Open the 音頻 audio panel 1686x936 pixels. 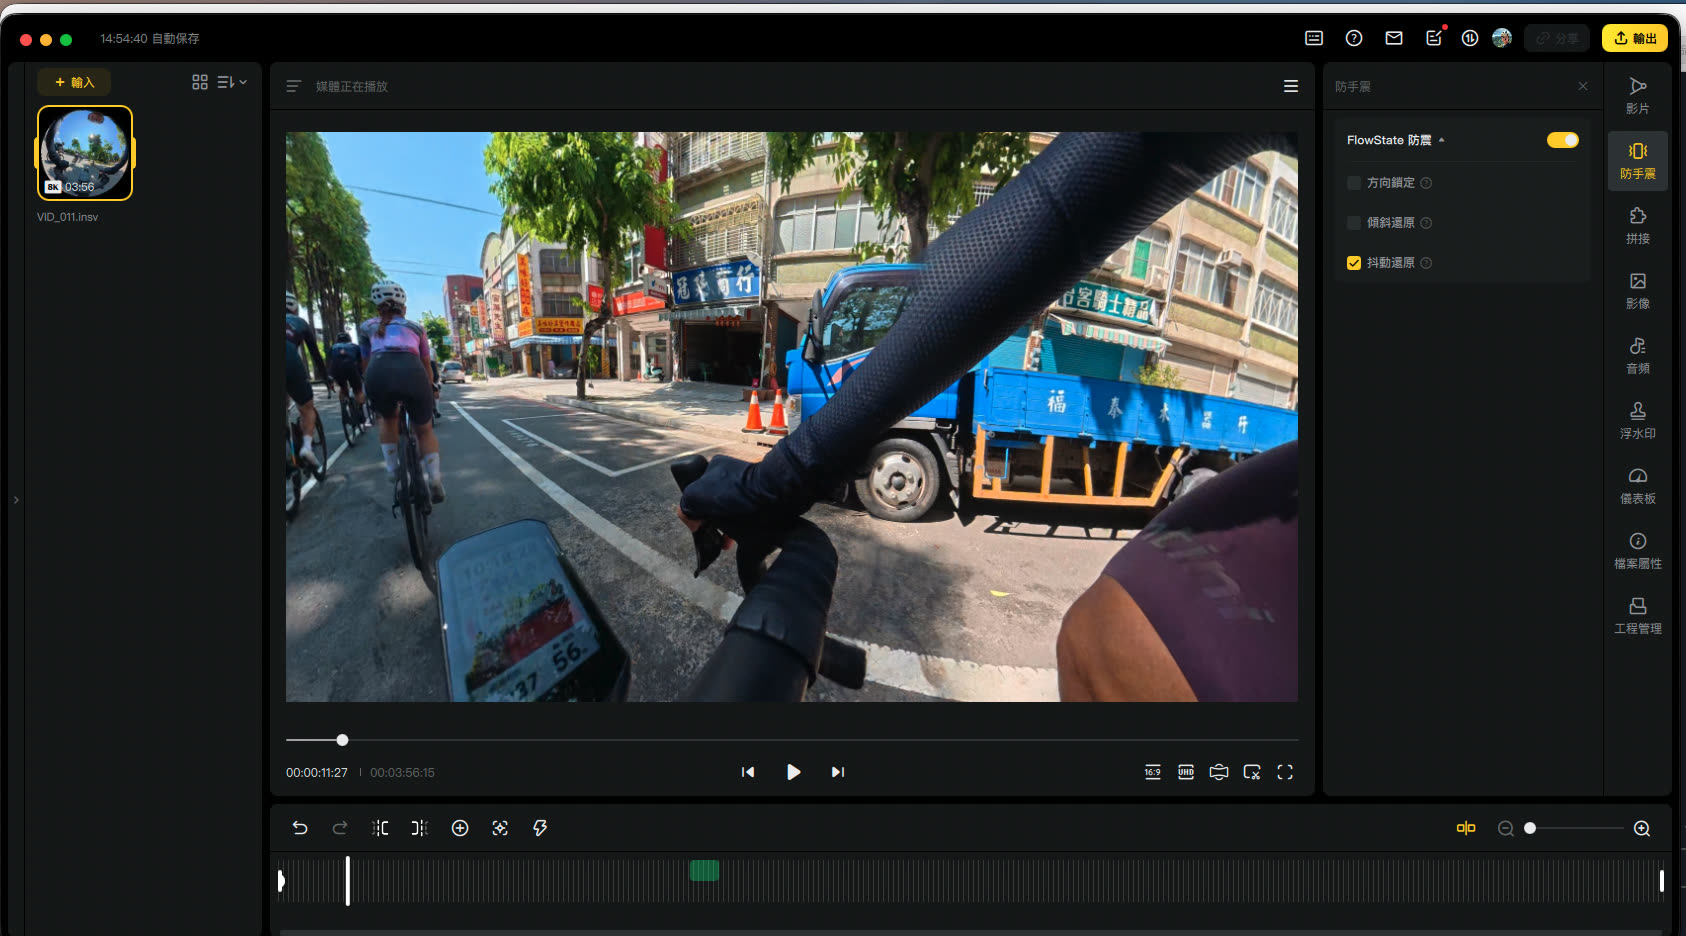point(1637,356)
